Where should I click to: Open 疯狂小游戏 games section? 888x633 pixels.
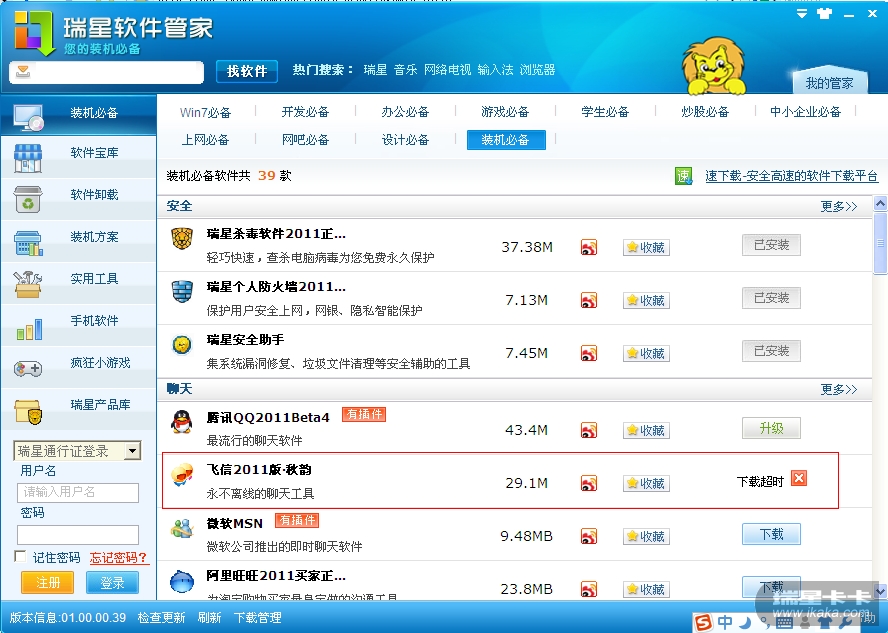point(78,366)
